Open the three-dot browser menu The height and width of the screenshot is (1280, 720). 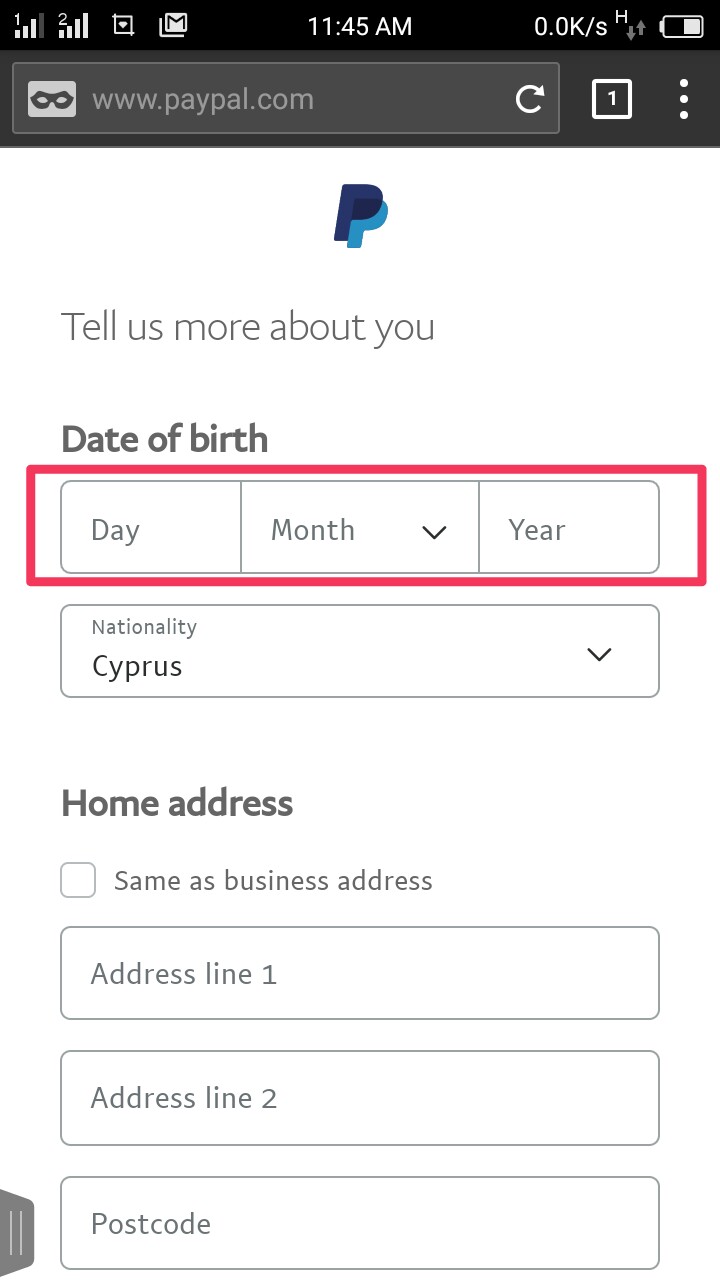pos(684,99)
